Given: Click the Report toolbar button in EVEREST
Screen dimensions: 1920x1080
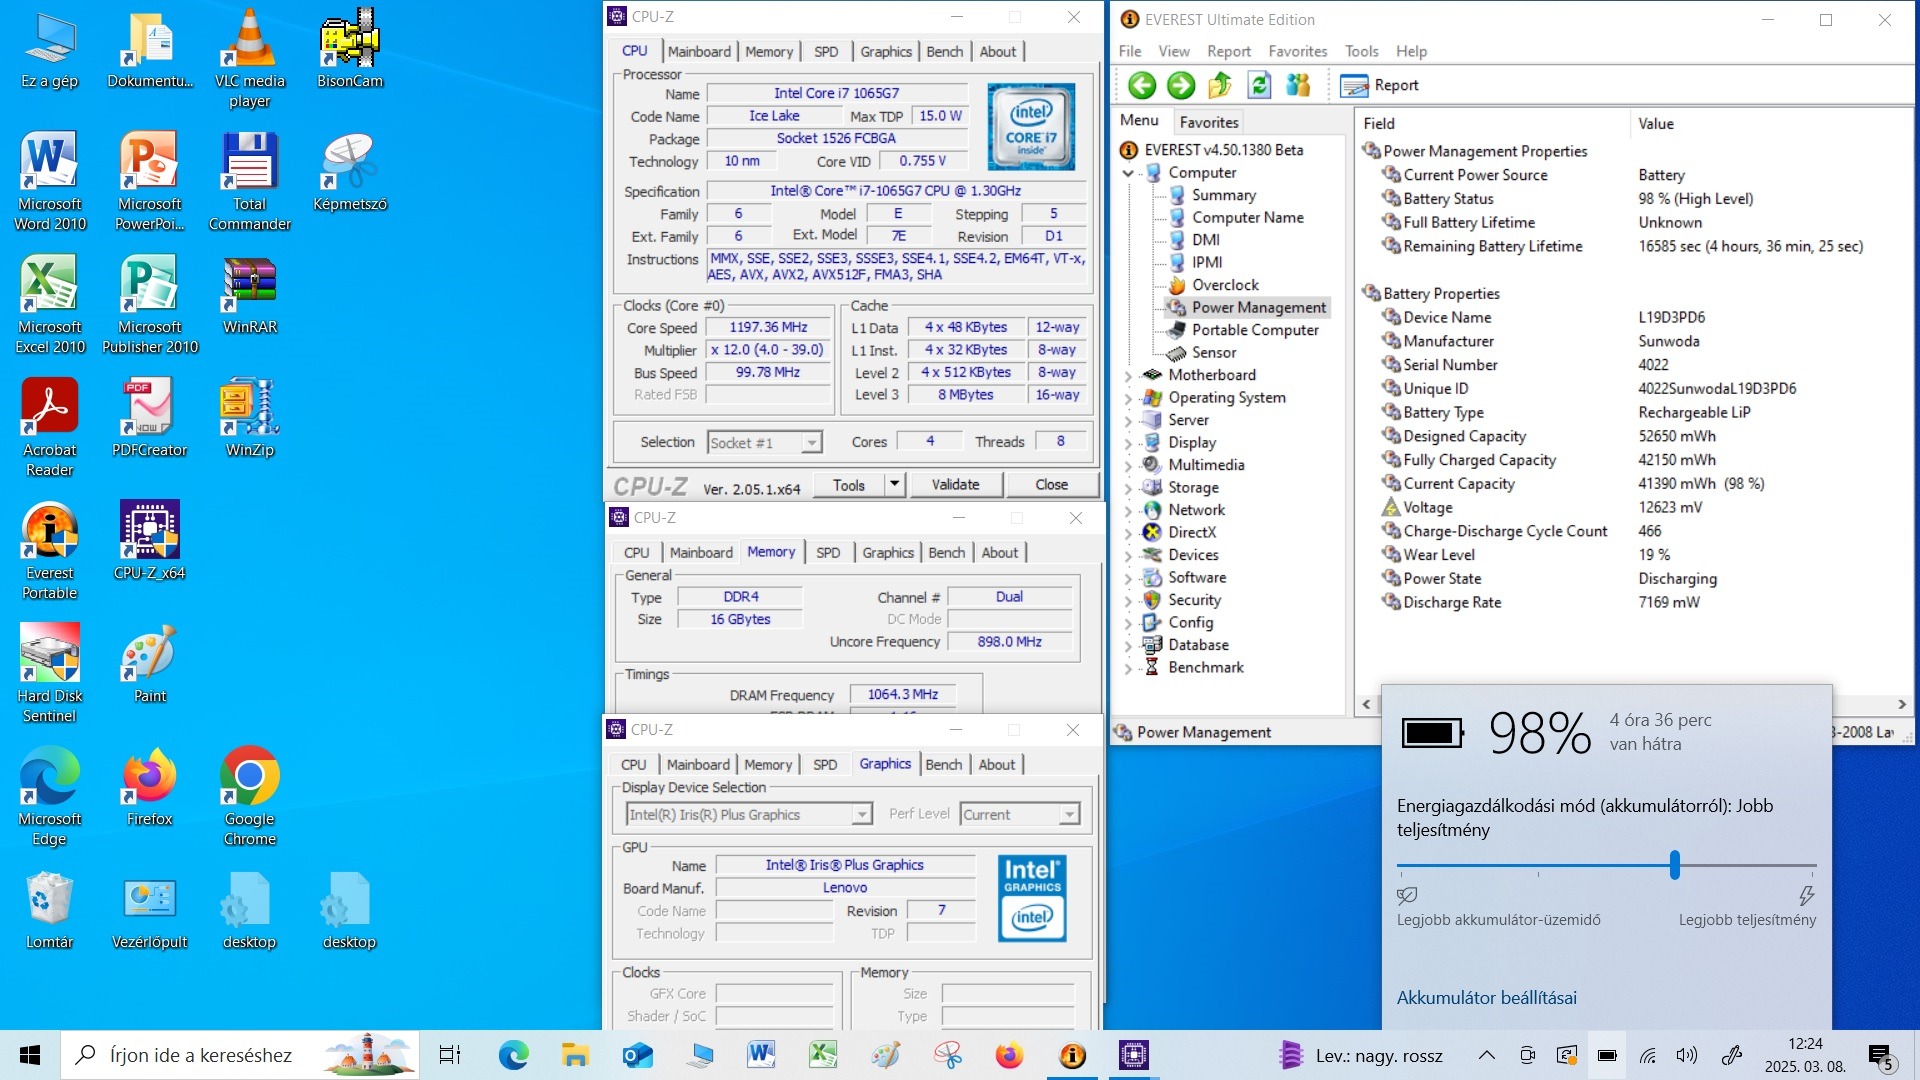Looking at the screenshot, I should [1380, 86].
